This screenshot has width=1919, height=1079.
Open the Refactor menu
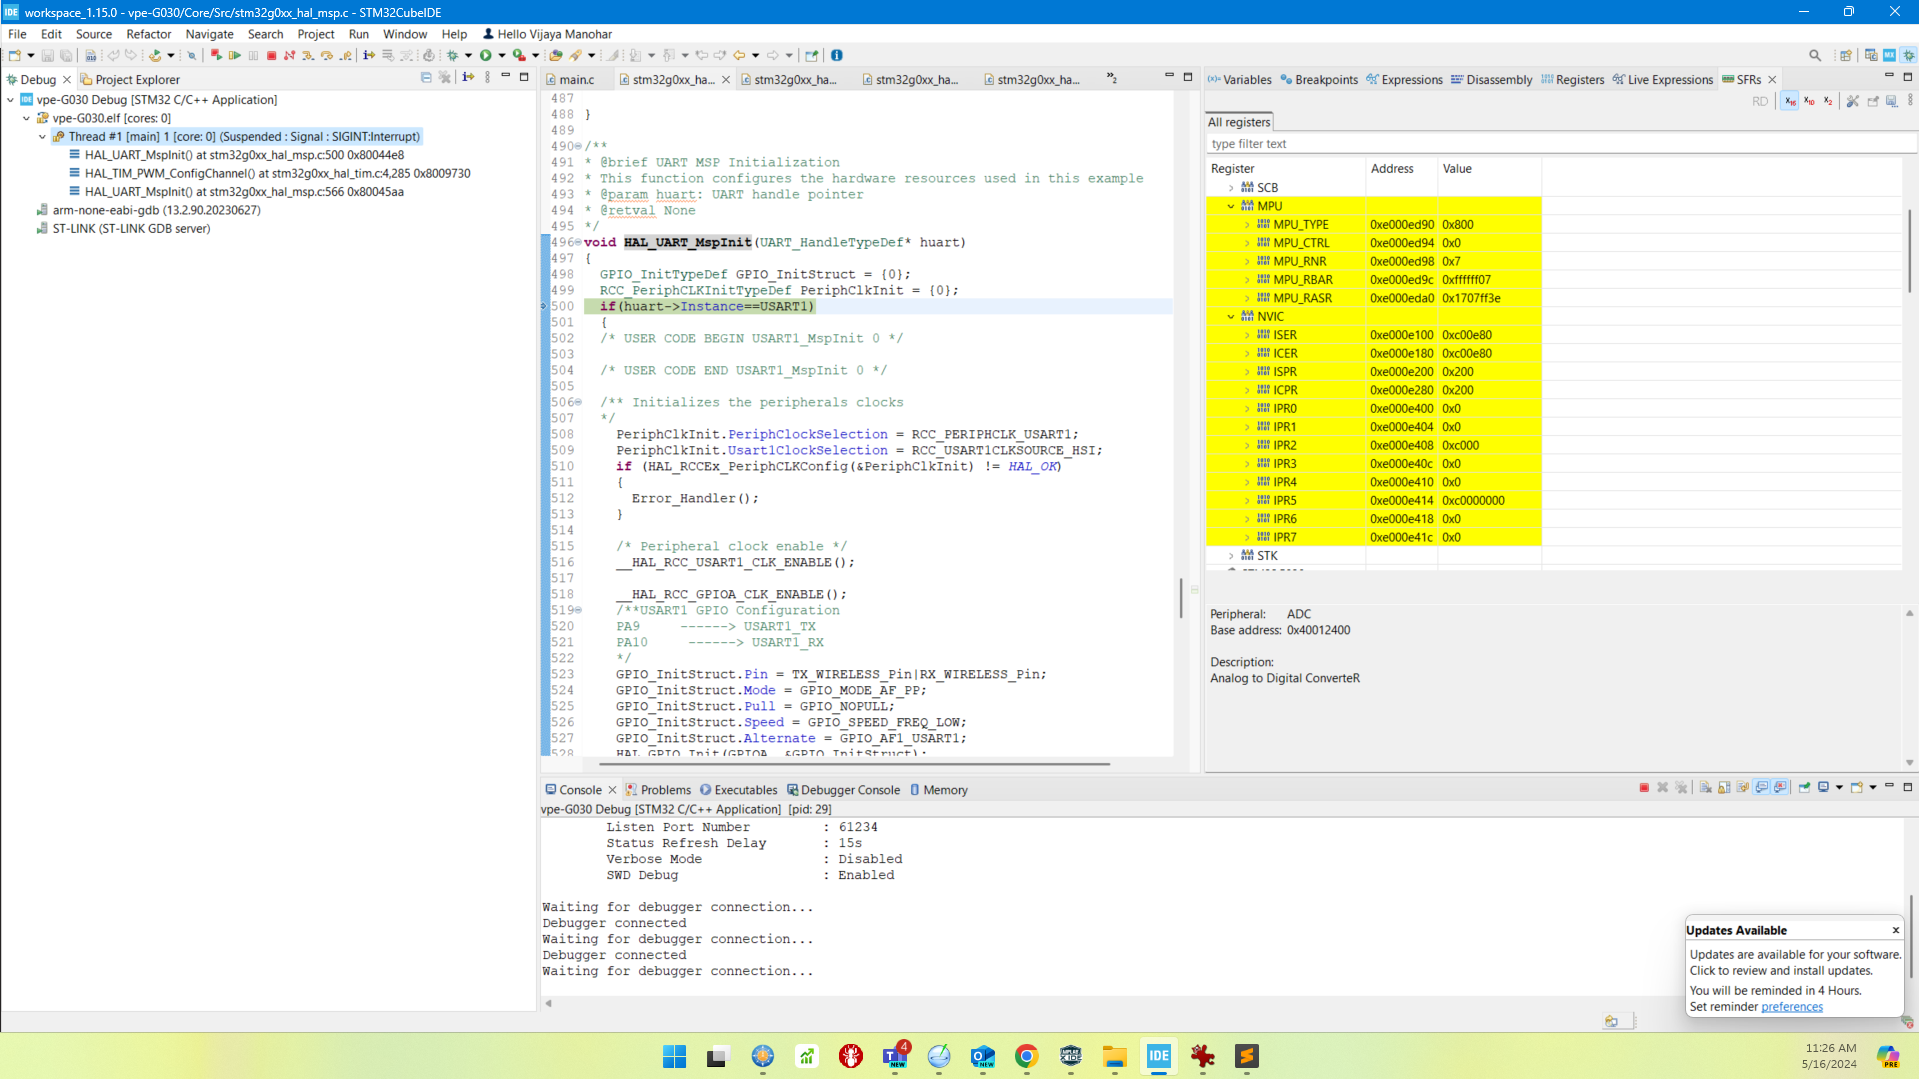(148, 34)
